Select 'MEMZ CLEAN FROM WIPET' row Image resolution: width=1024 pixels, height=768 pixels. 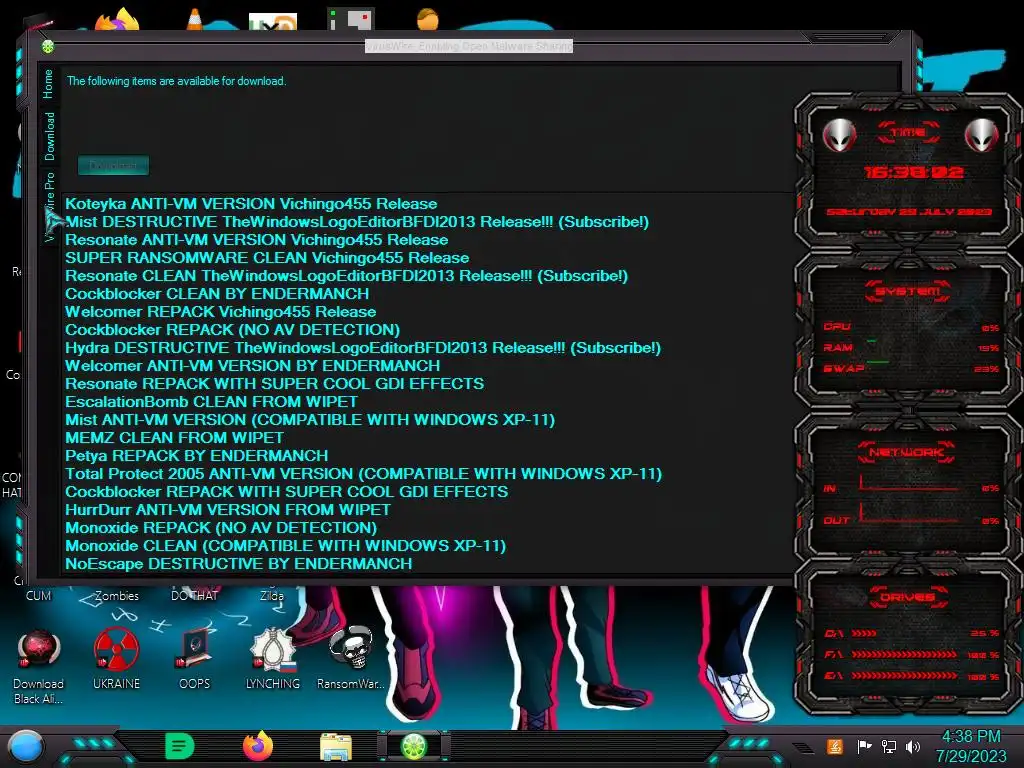174,438
